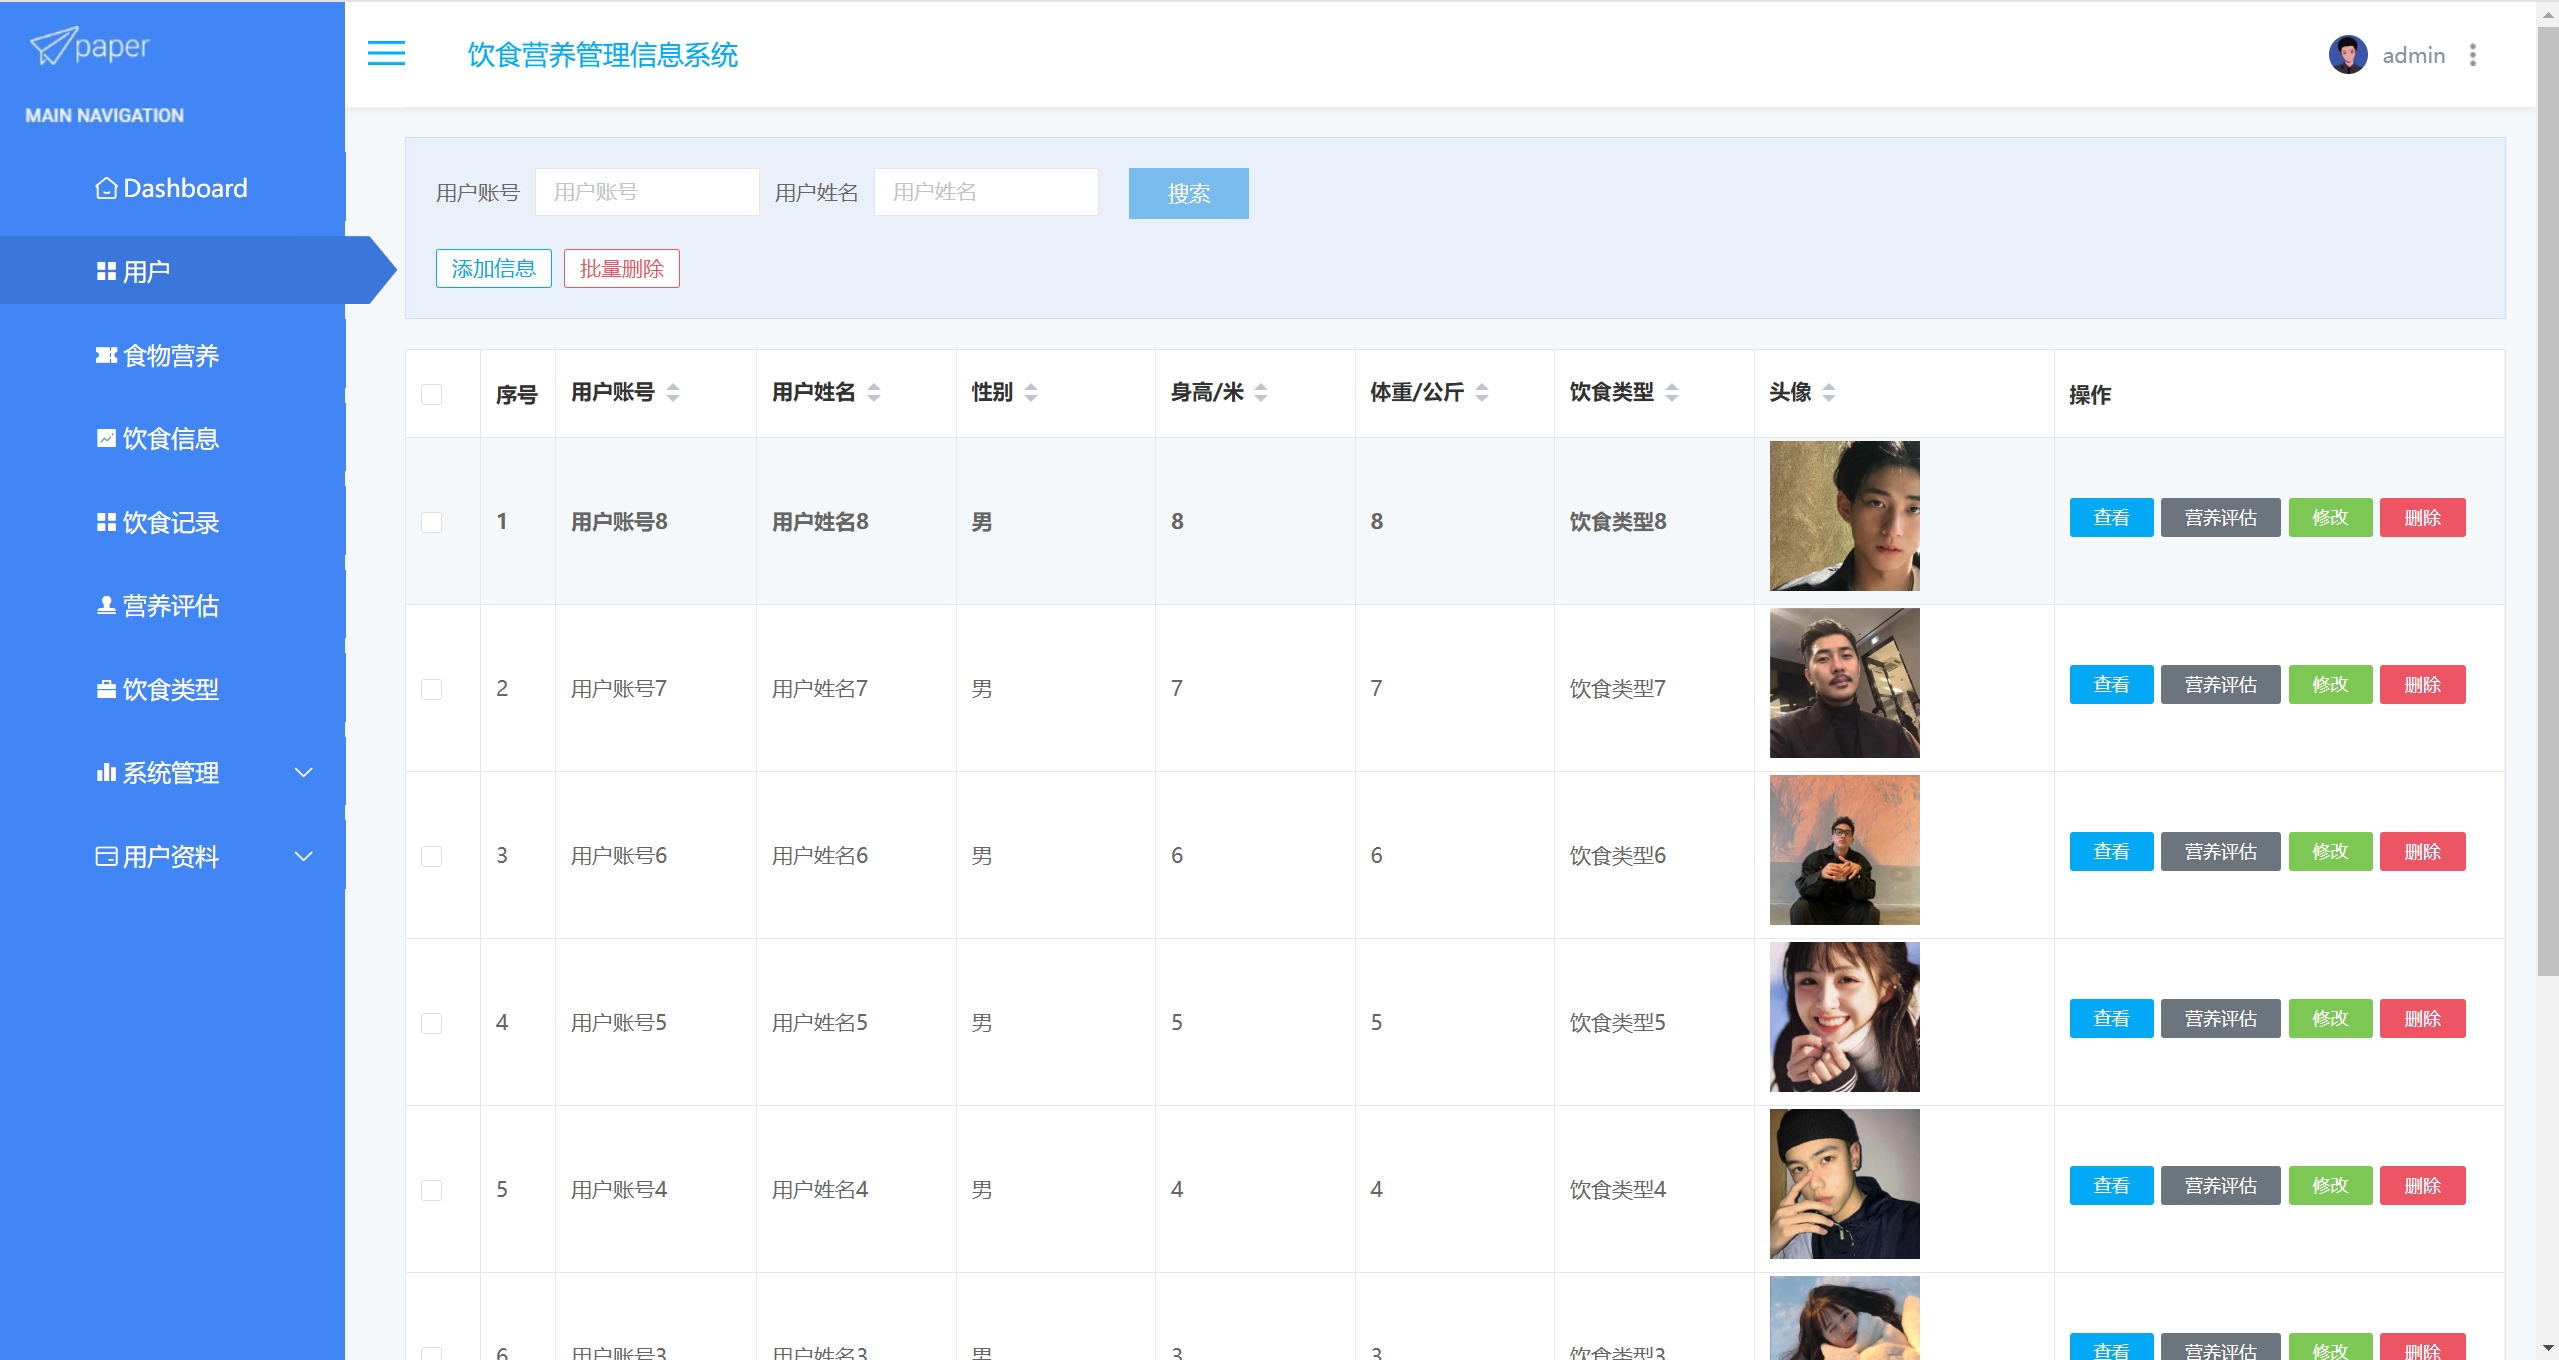The height and width of the screenshot is (1360, 2559).
Task: Toggle the hamburger menu icon
Action: point(386,53)
